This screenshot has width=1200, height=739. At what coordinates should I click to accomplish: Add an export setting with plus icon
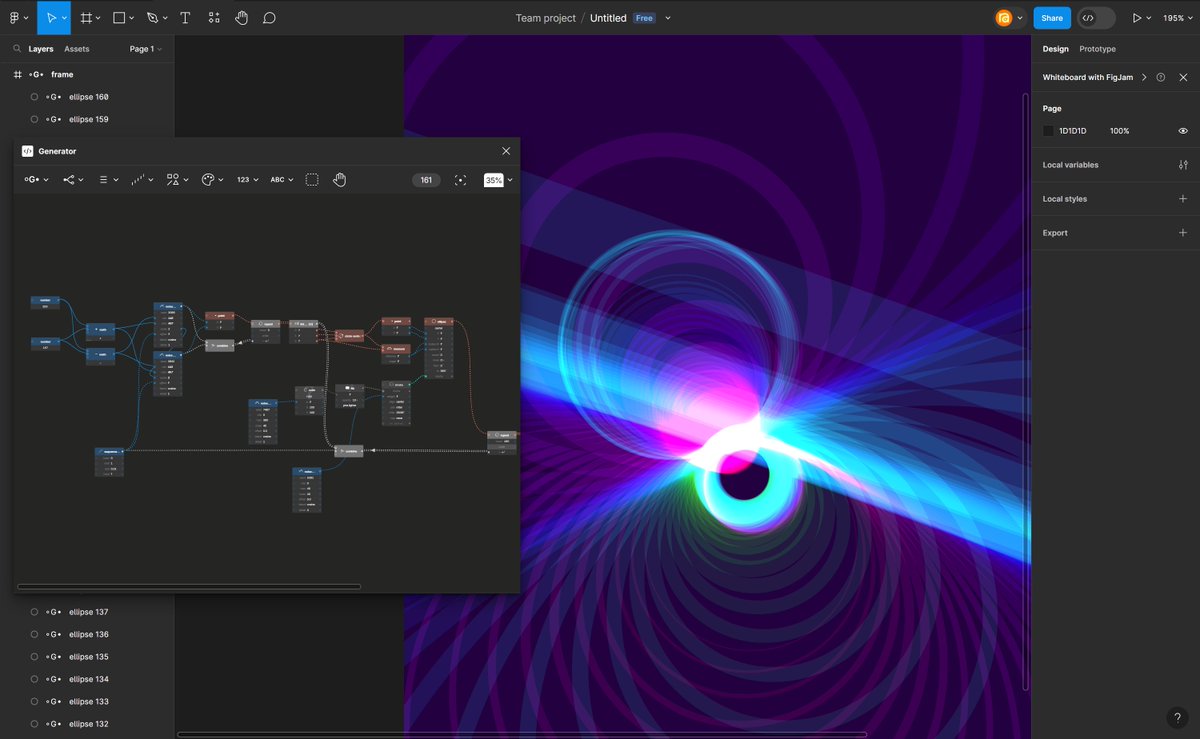[x=1183, y=233]
